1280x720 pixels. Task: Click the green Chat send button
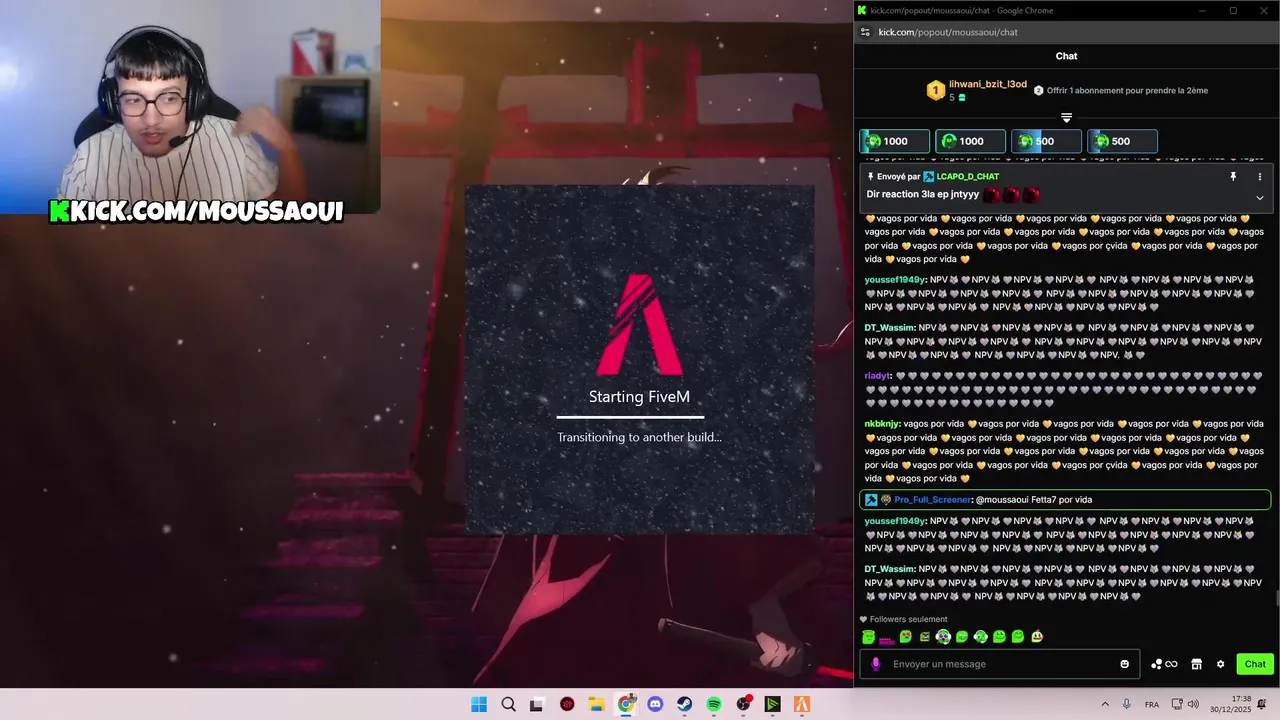pyautogui.click(x=1255, y=664)
